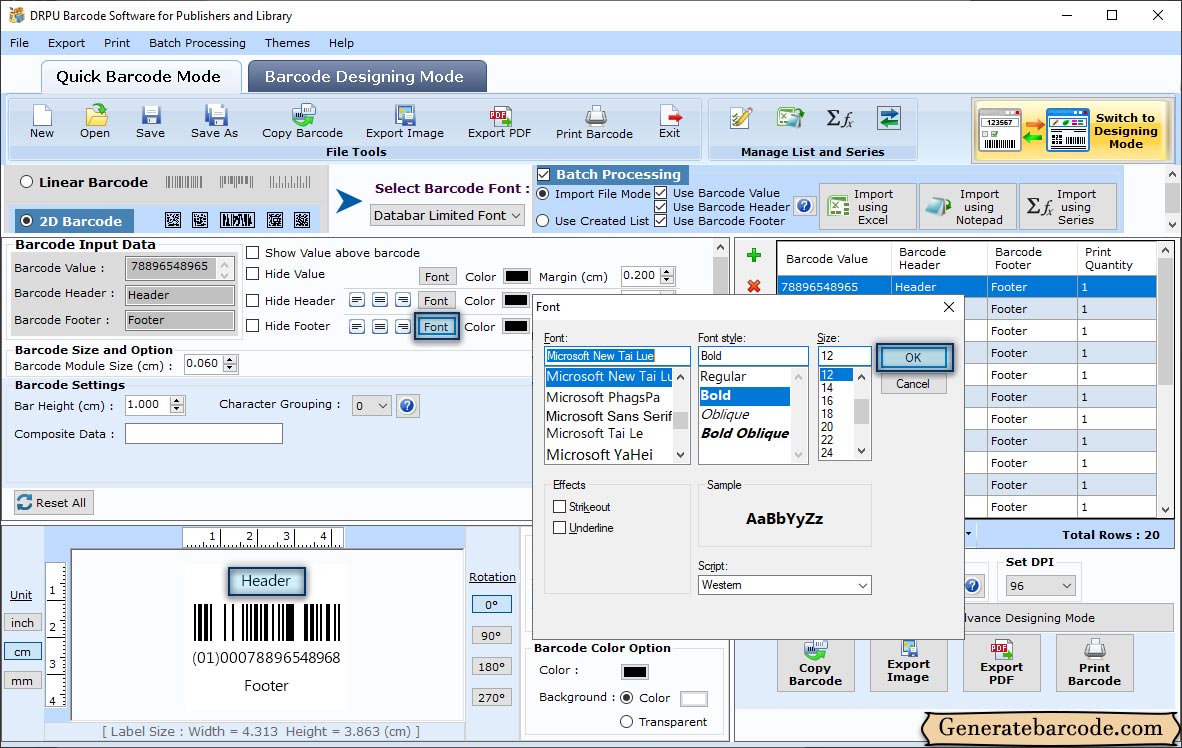Open the Themes menu
Screen dimensions: 1182x748
(x=287, y=43)
